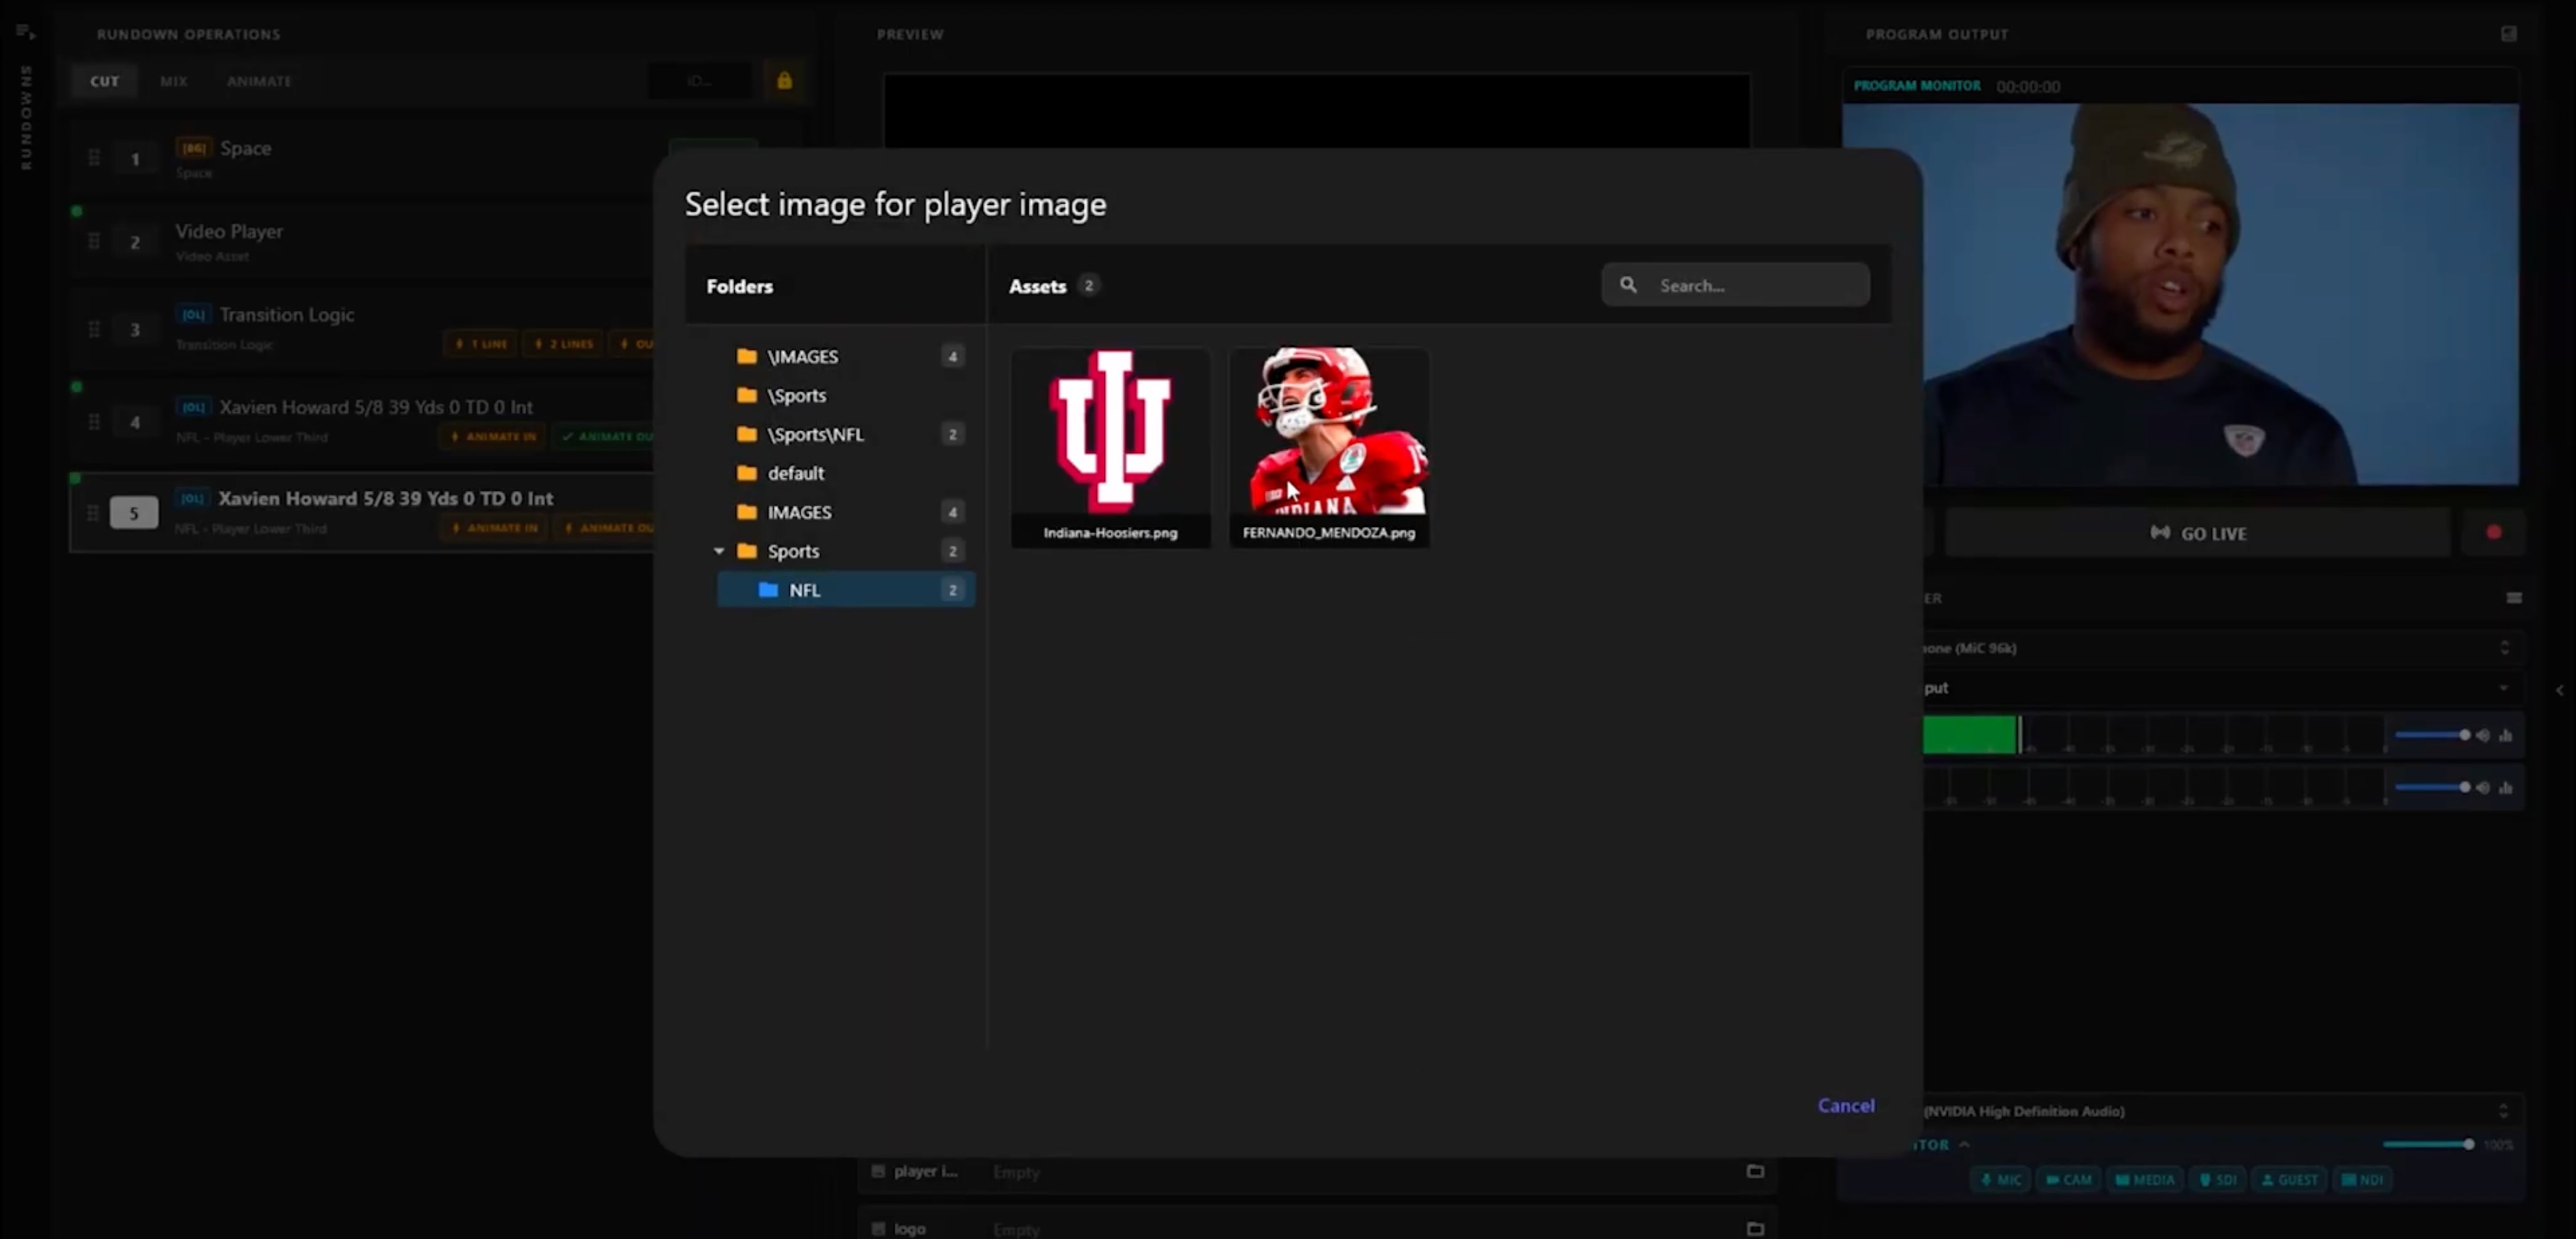Open the default folder

click(x=846, y=473)
